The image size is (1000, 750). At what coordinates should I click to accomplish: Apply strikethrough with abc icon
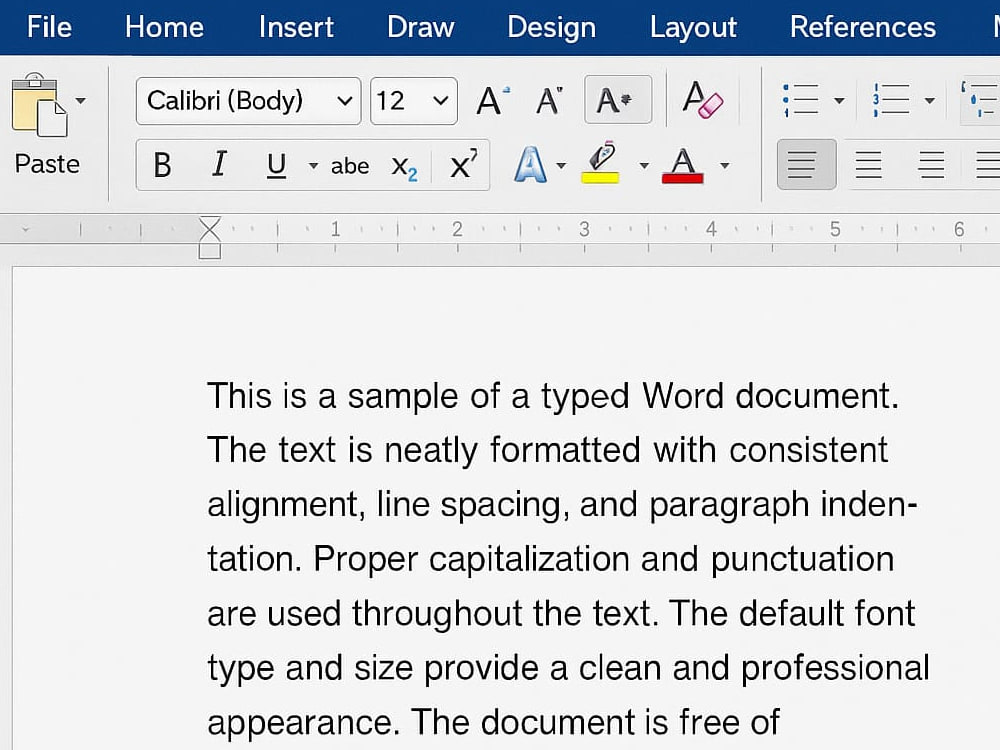(x=349, y=166)
